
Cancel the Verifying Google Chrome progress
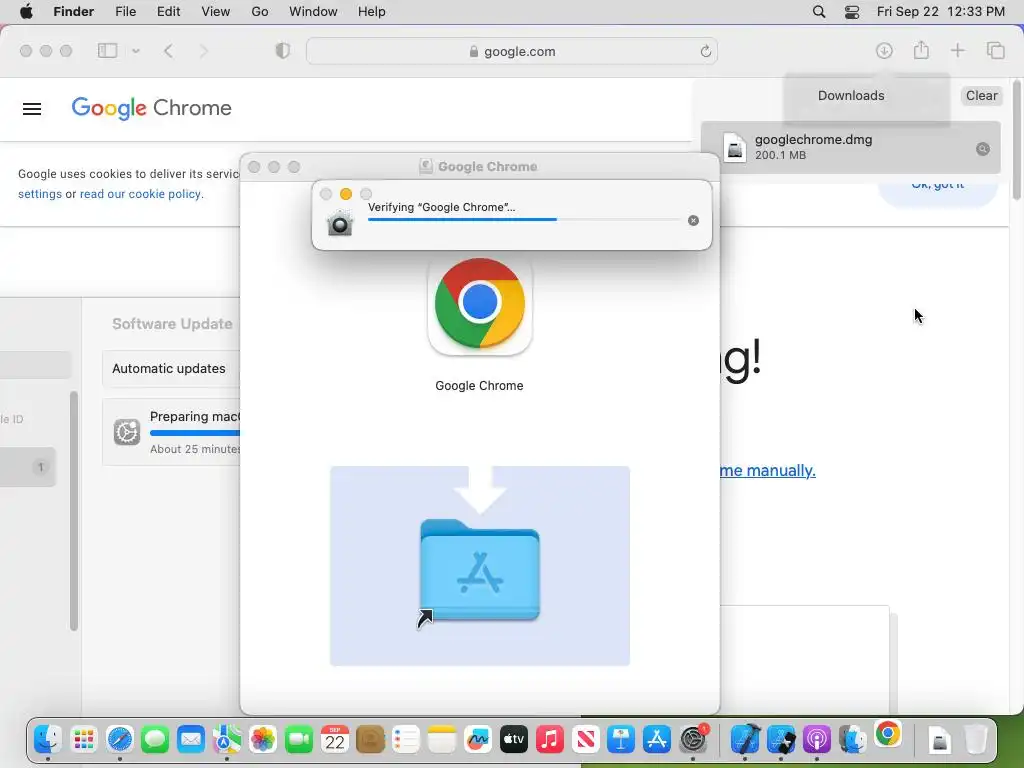pos(693,221)
